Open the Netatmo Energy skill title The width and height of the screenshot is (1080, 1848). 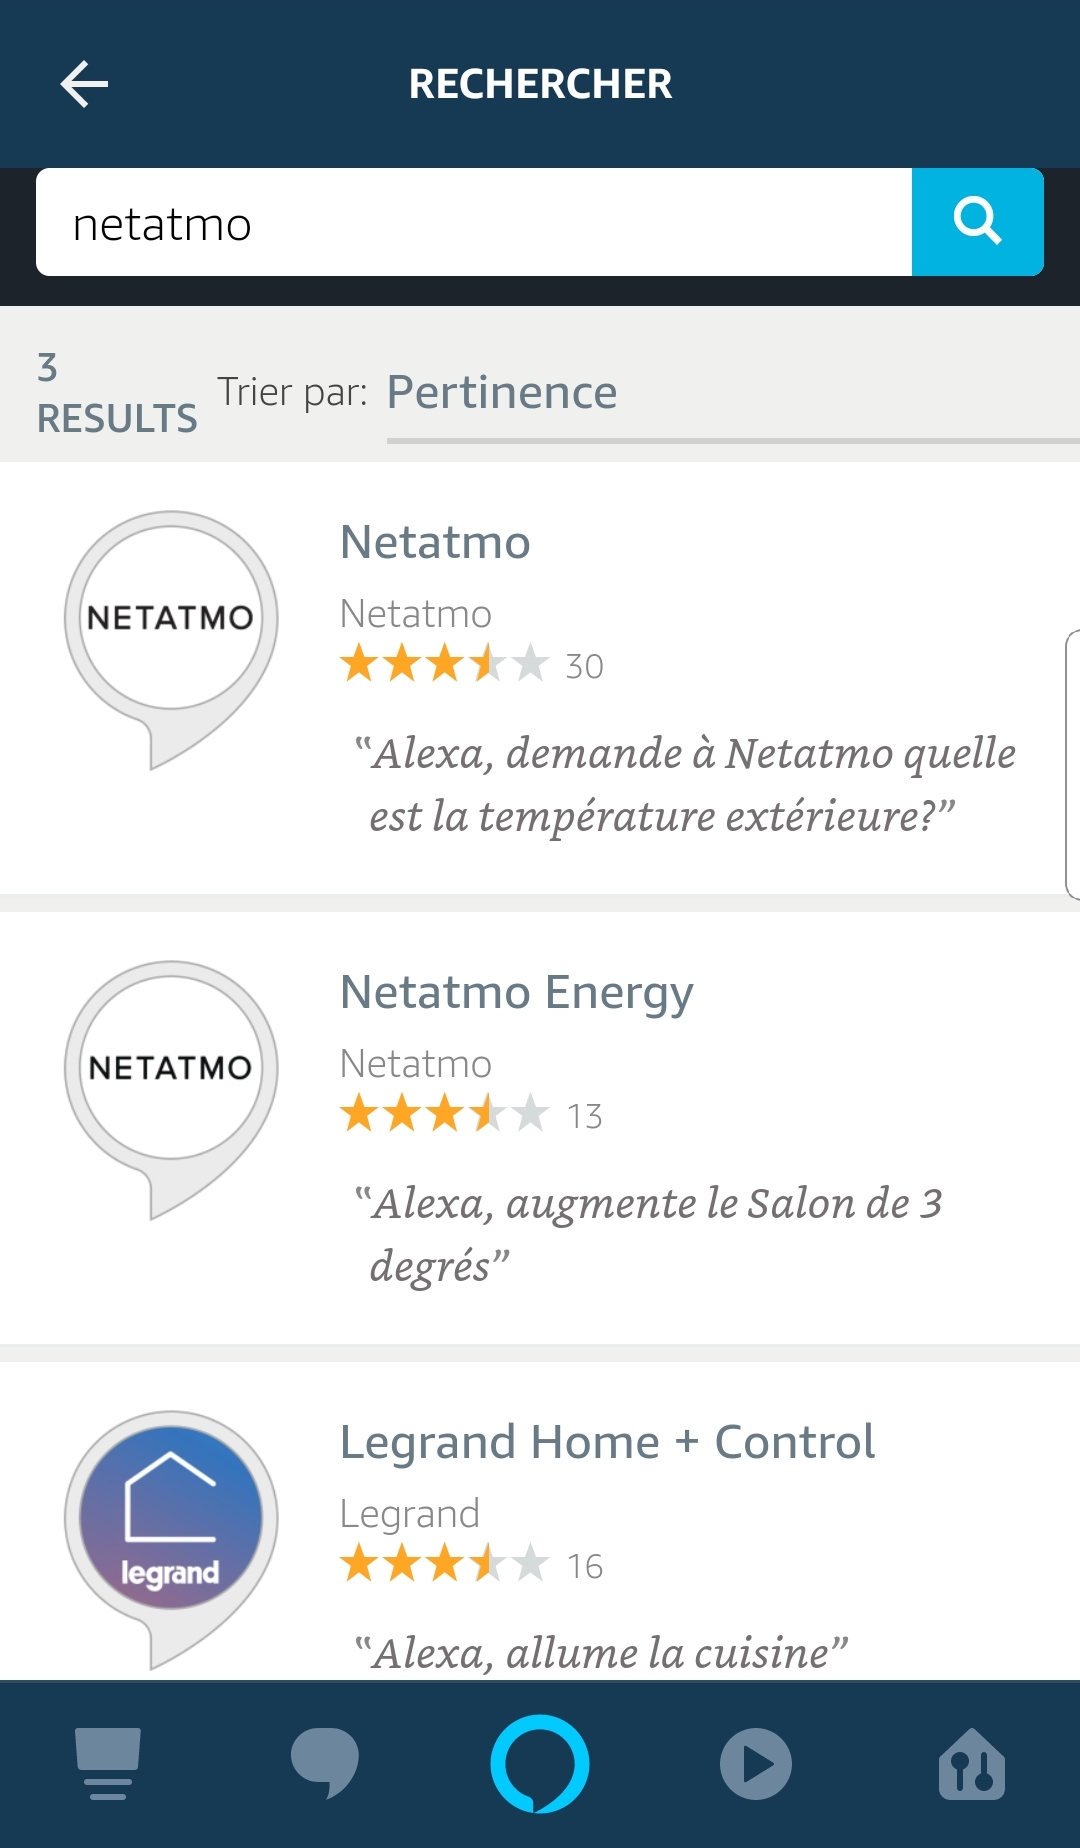coord(516,993)
